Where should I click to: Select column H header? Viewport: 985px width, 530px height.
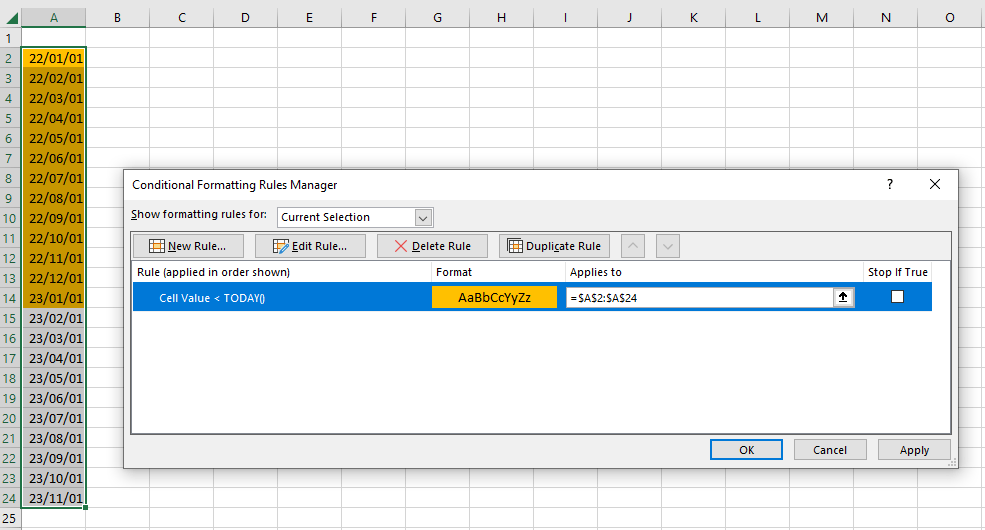501,18
